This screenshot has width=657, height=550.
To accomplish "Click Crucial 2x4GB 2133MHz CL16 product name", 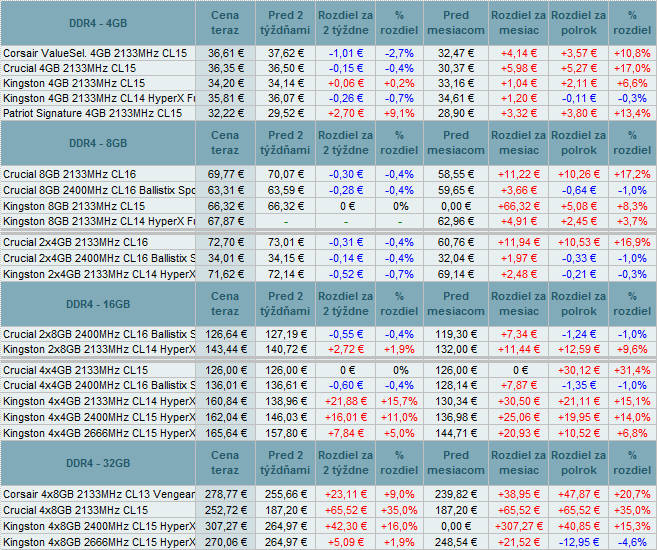I will pyautogui.click(x=75, y=242).
